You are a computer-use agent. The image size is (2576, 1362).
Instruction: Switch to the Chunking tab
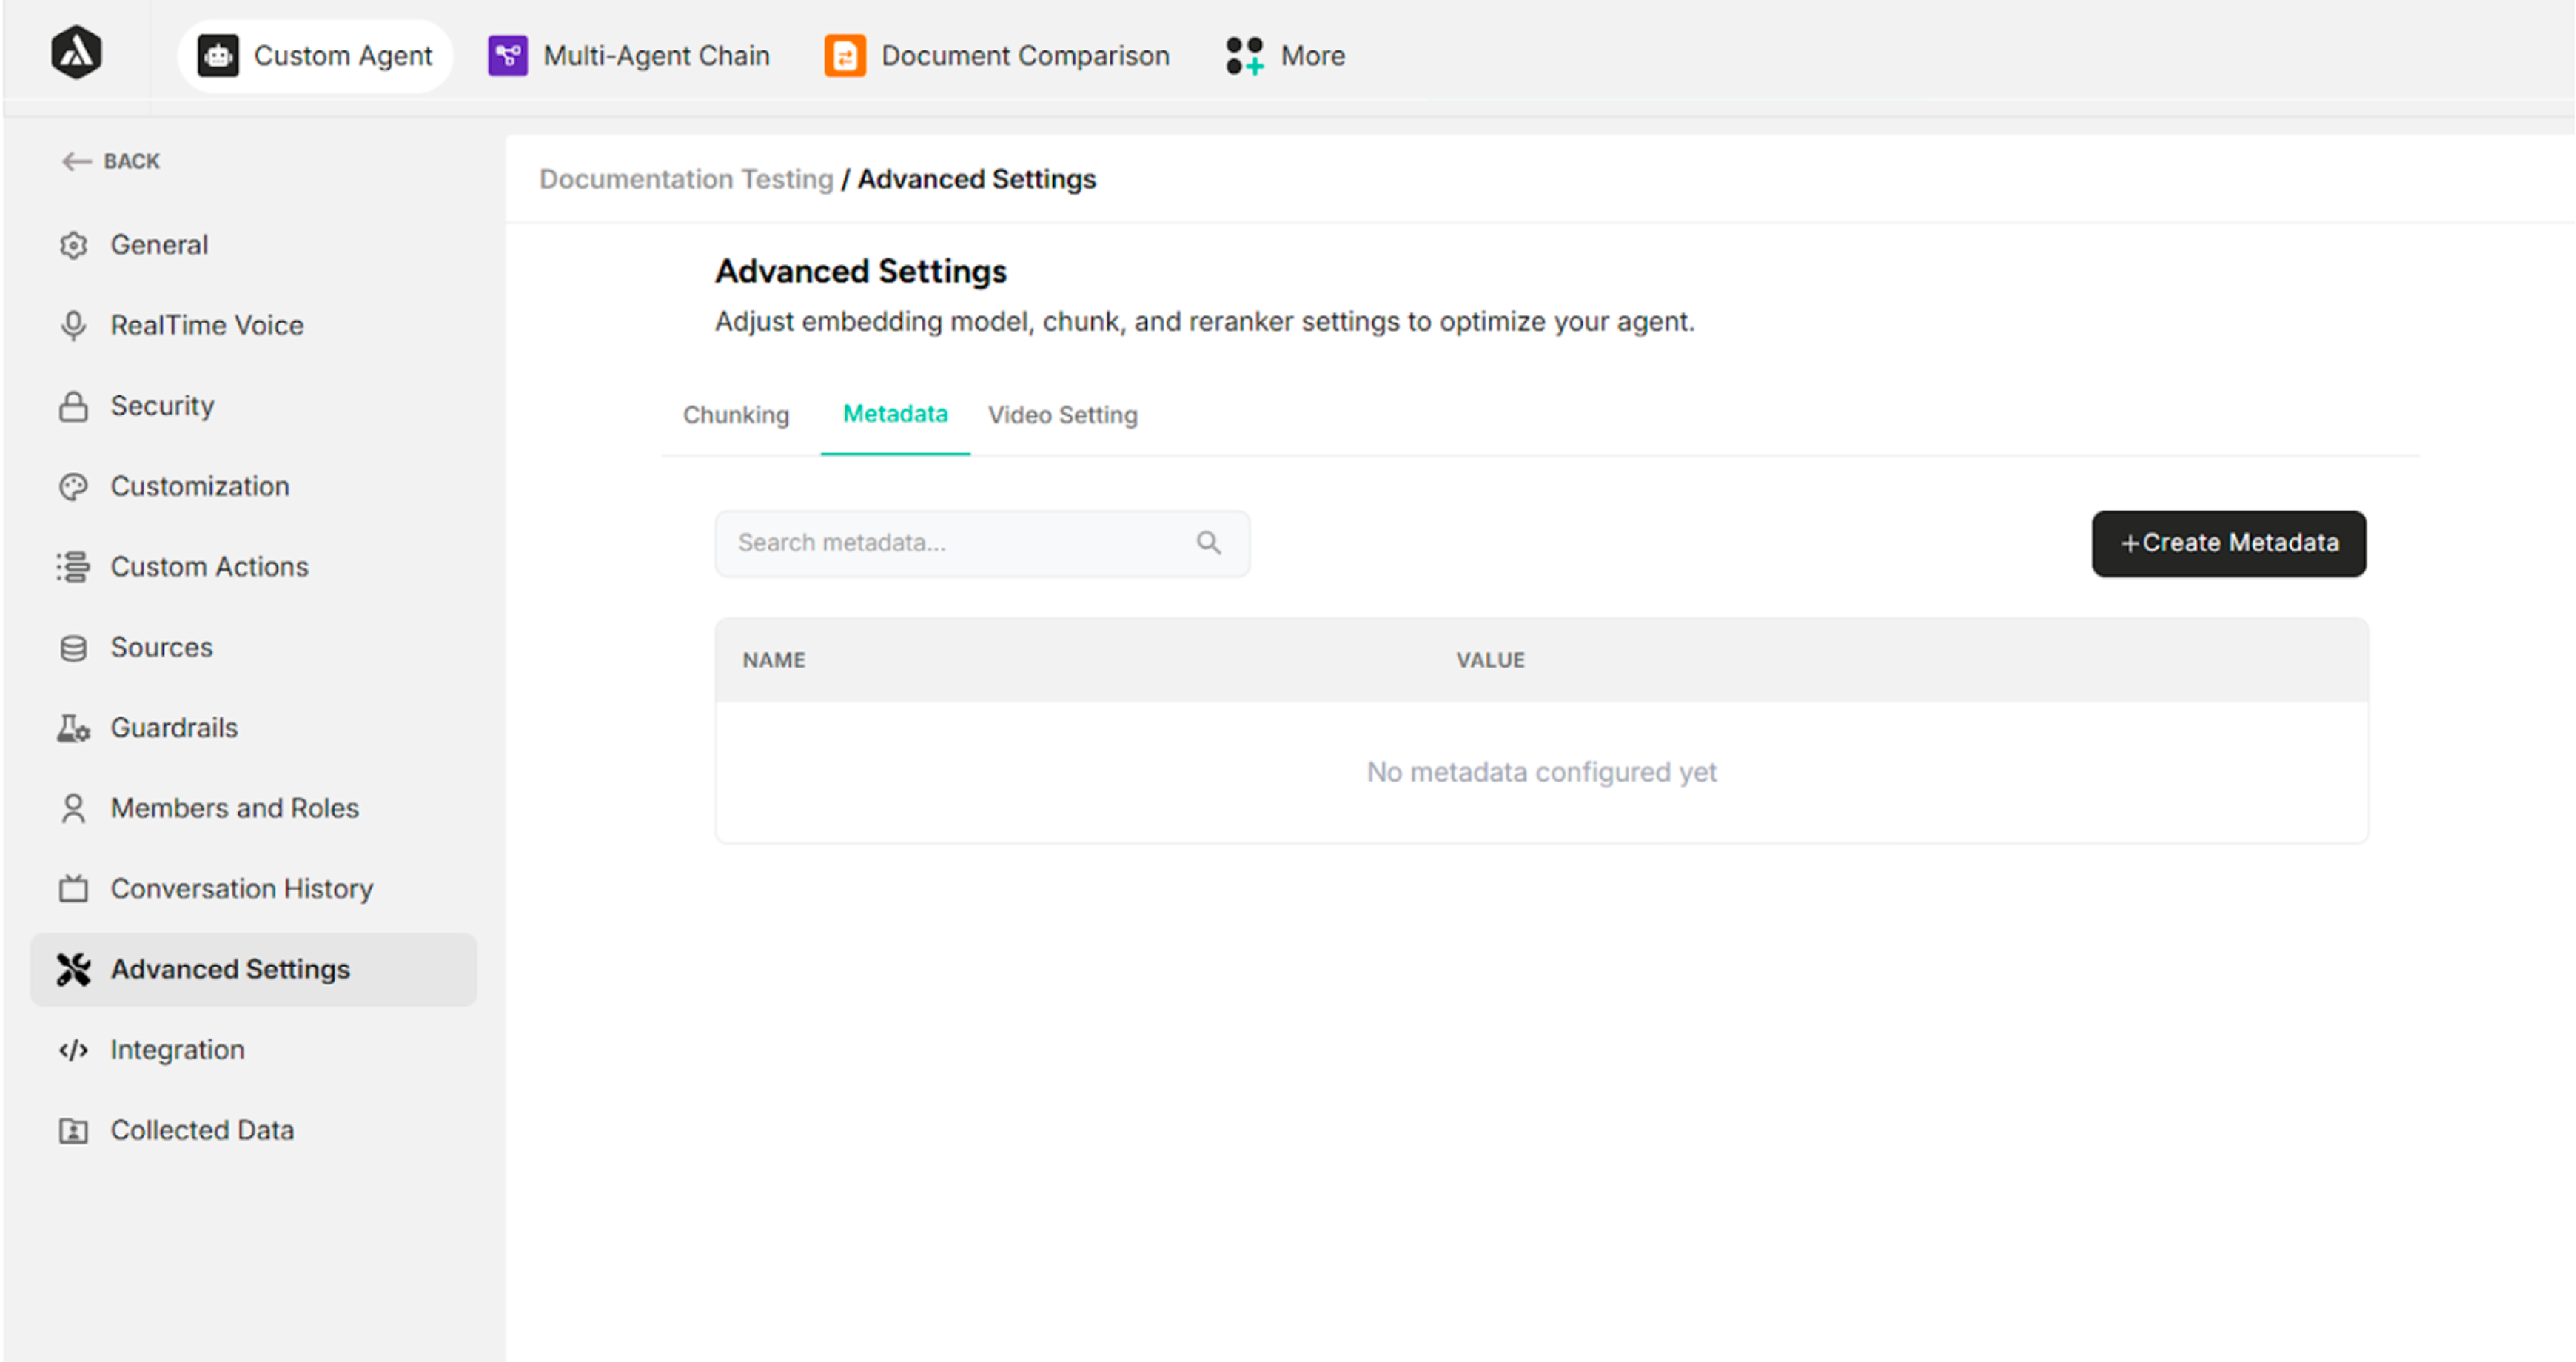point(736,415)
